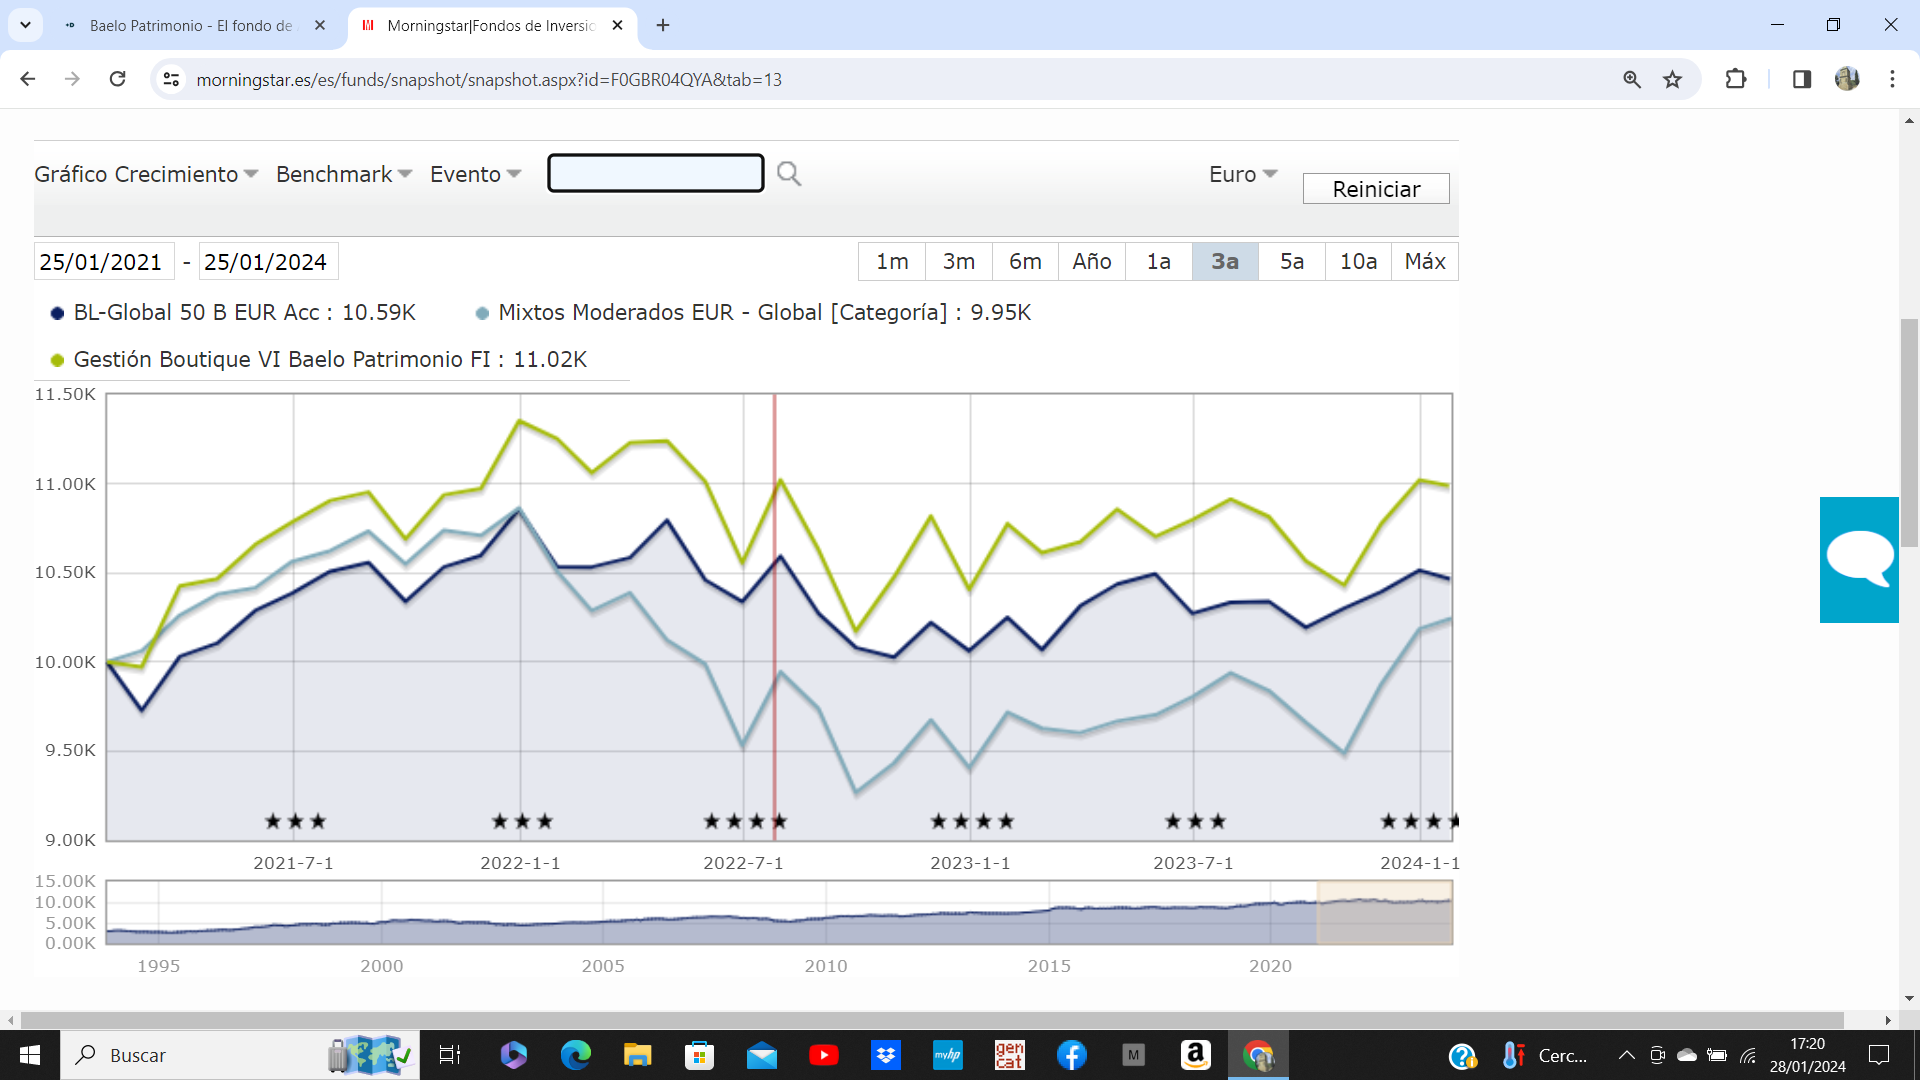Bookmark this page with the star icon

(x=1672, y=79)
